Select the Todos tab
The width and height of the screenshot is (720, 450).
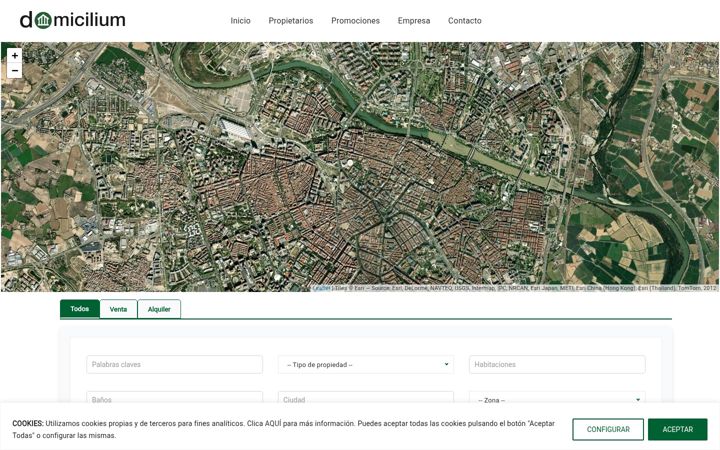click(x=80, y=309)
